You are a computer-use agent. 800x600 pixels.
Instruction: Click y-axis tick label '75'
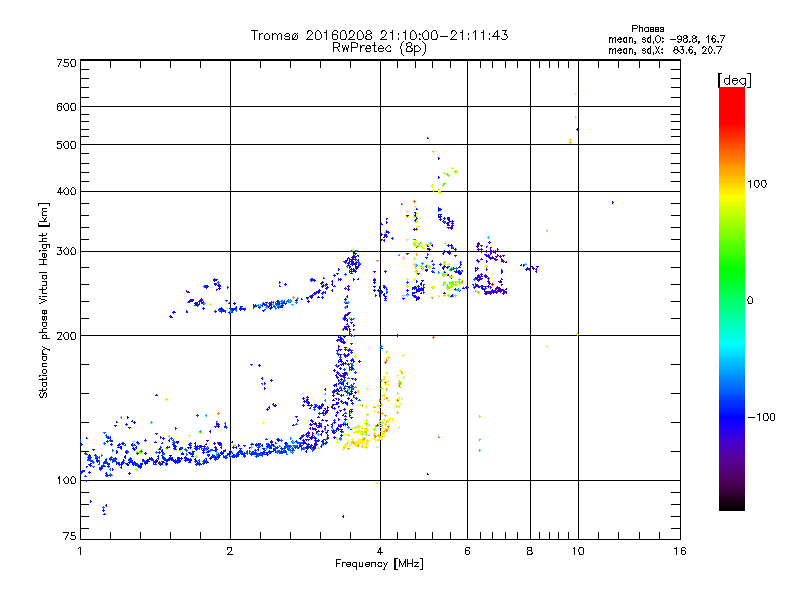(70, 536)
